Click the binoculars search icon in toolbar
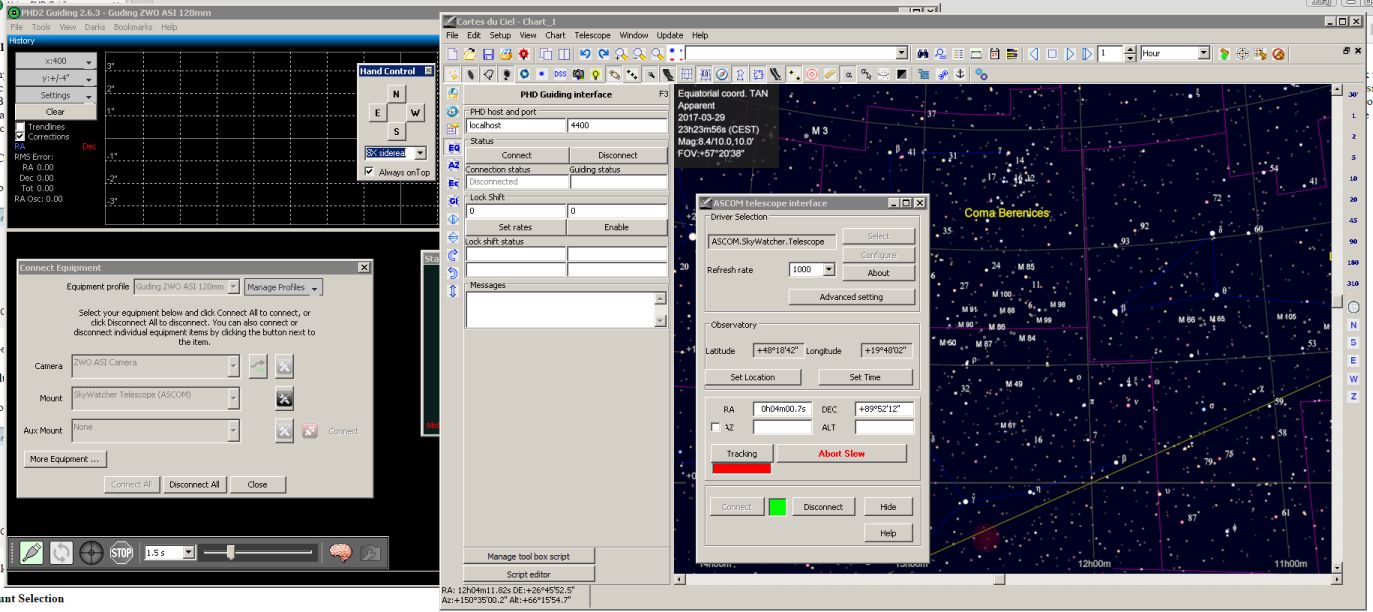This screenshot has width=1373, height=612. pyautogui.click(x=923, y=53)
